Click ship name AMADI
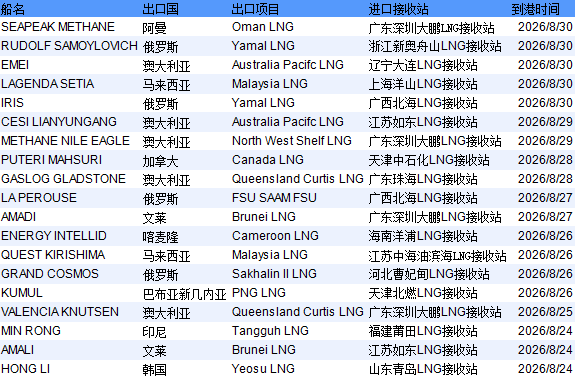 (x=18, y=217)
